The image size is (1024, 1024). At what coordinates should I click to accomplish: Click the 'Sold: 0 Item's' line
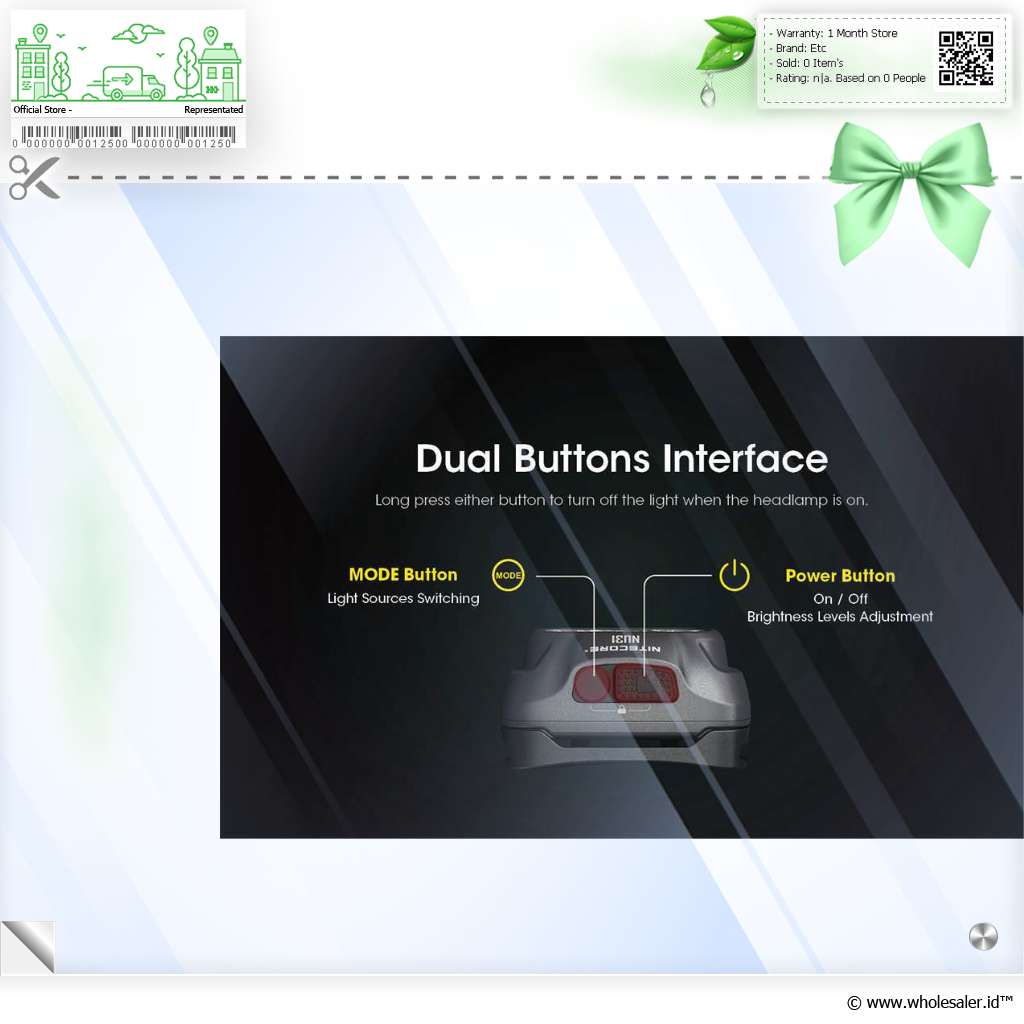[x=809, y=63]
